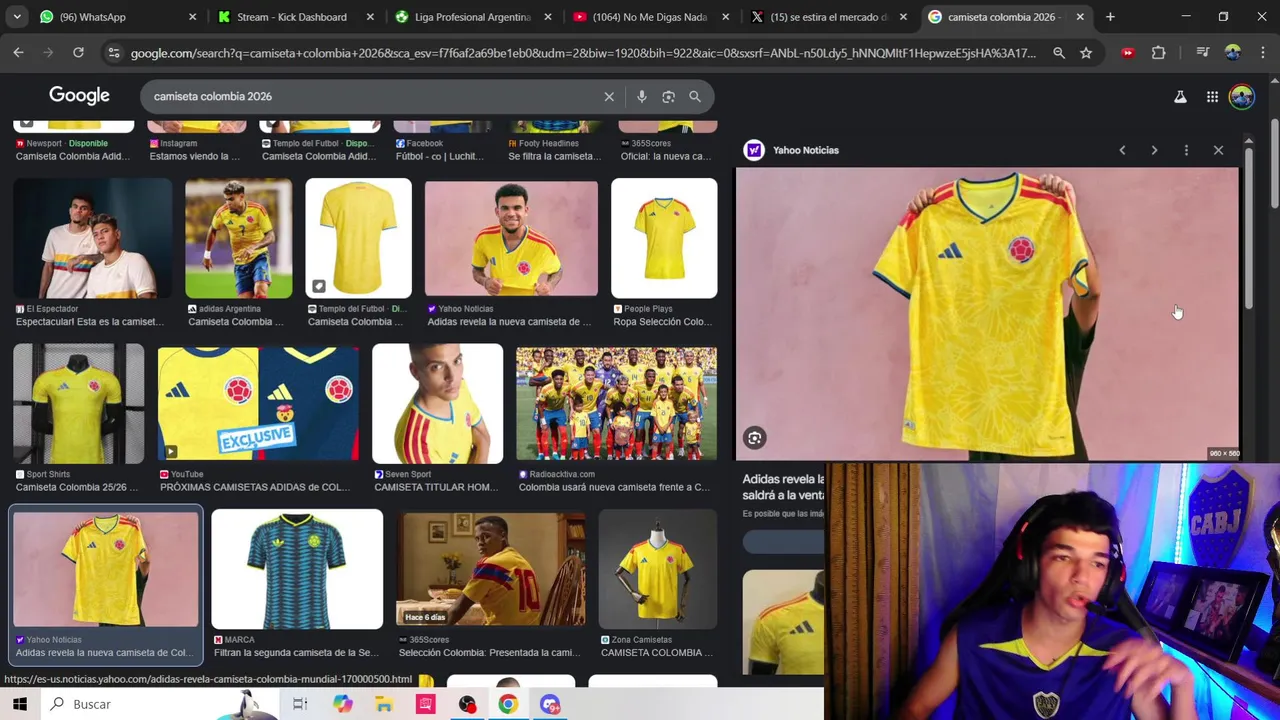The width and height of the screenshot is (1280, 720).
Task: Open 'Filtran la segunda camiseta' MARCA link
Action: tap(296, 653)
